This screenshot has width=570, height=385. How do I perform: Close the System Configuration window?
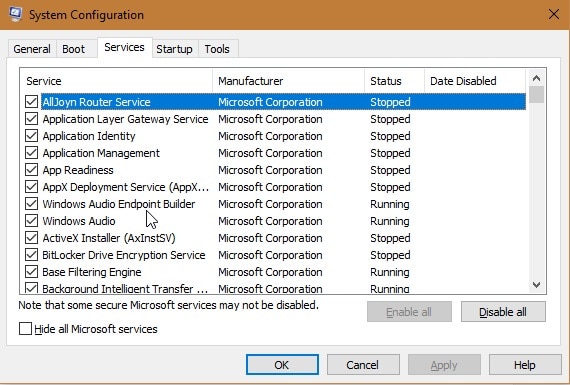(554, 15)
